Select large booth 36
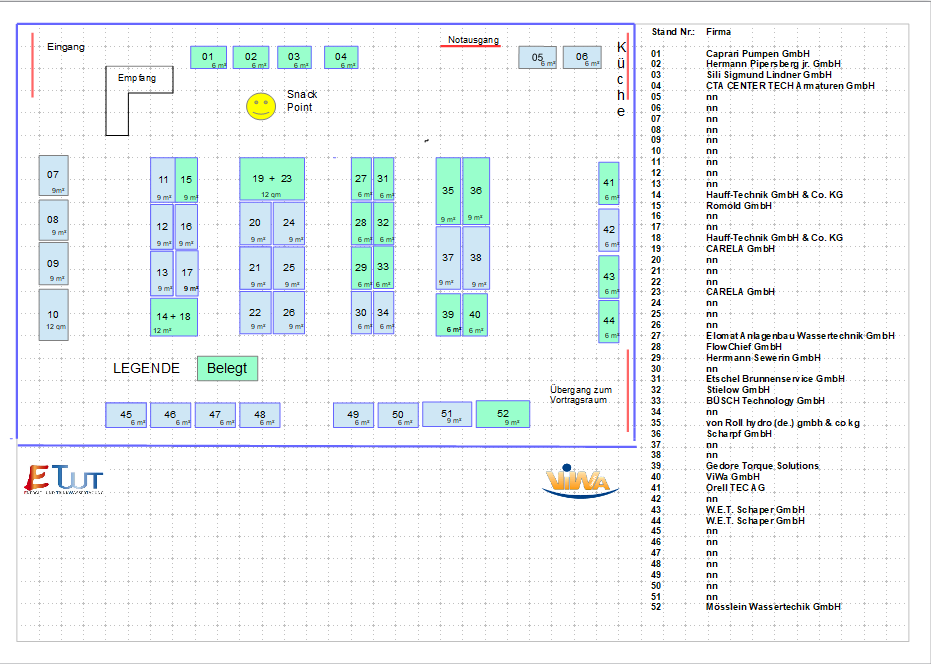The width and height of the screenshot is (931, 664). (476, 191)
